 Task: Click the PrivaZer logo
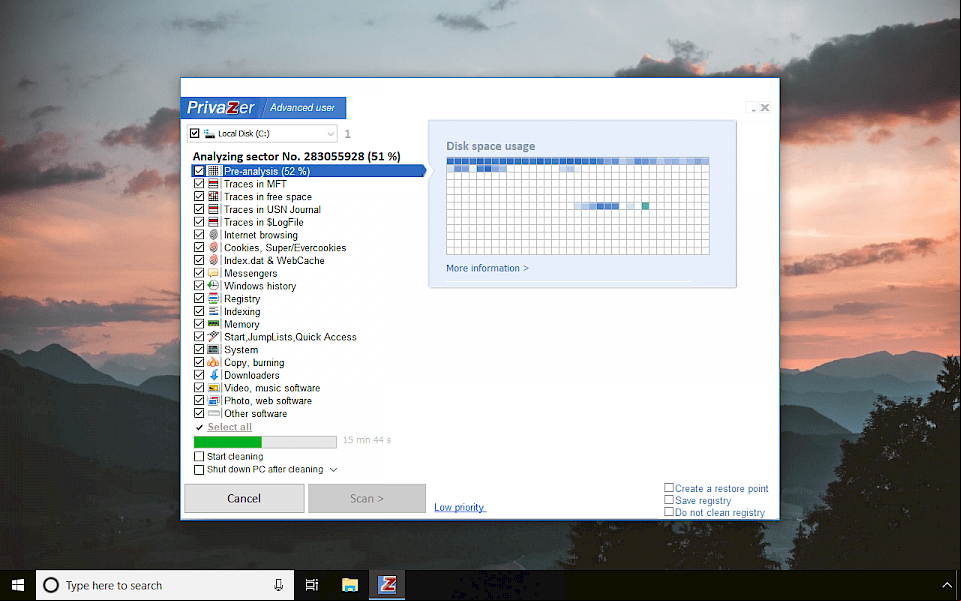click(221, 108)
